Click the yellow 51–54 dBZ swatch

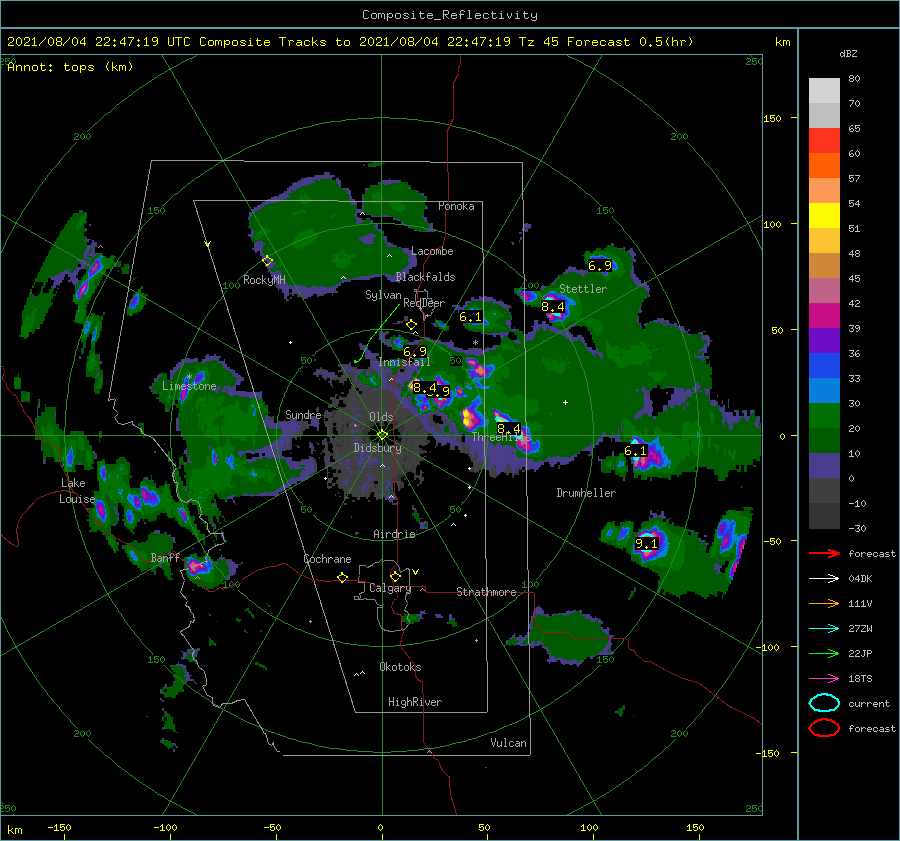(824, 216)
